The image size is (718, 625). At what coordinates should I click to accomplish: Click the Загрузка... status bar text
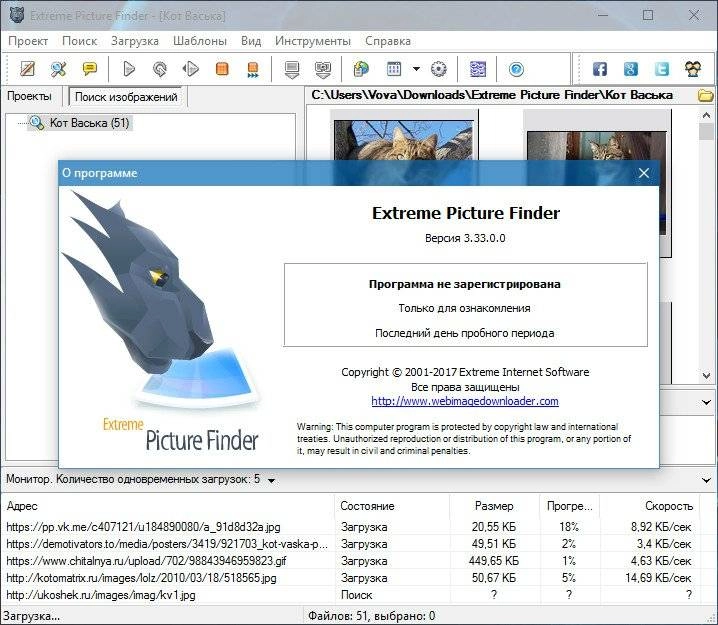(x=31, y=616)
